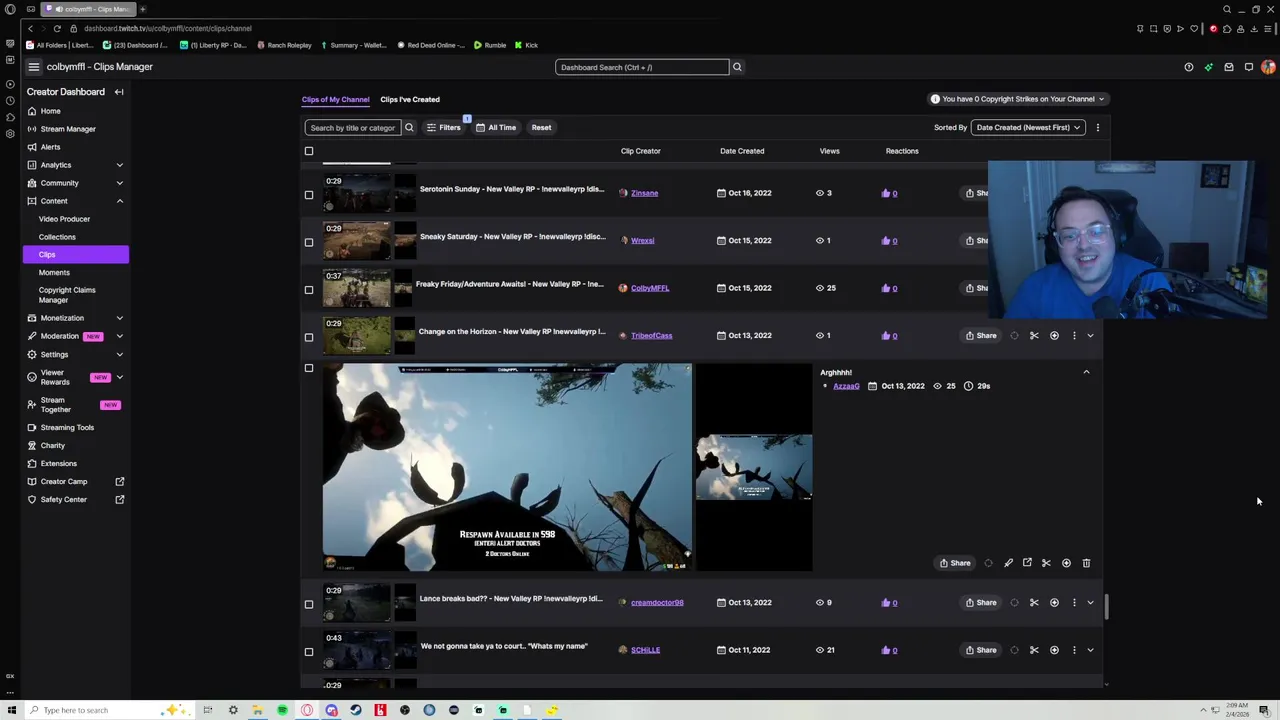The width and height of the screenshot is (1280, 720).
Task: Open the Arghhhh! clip in a new window icon
Action: click(1027, 563)
